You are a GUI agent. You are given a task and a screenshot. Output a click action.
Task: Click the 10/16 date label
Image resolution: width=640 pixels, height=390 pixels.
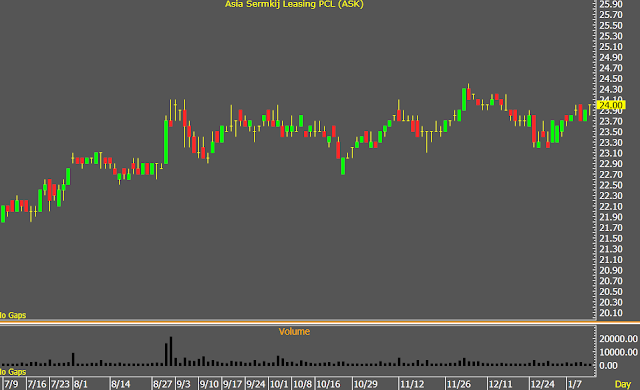328,384
